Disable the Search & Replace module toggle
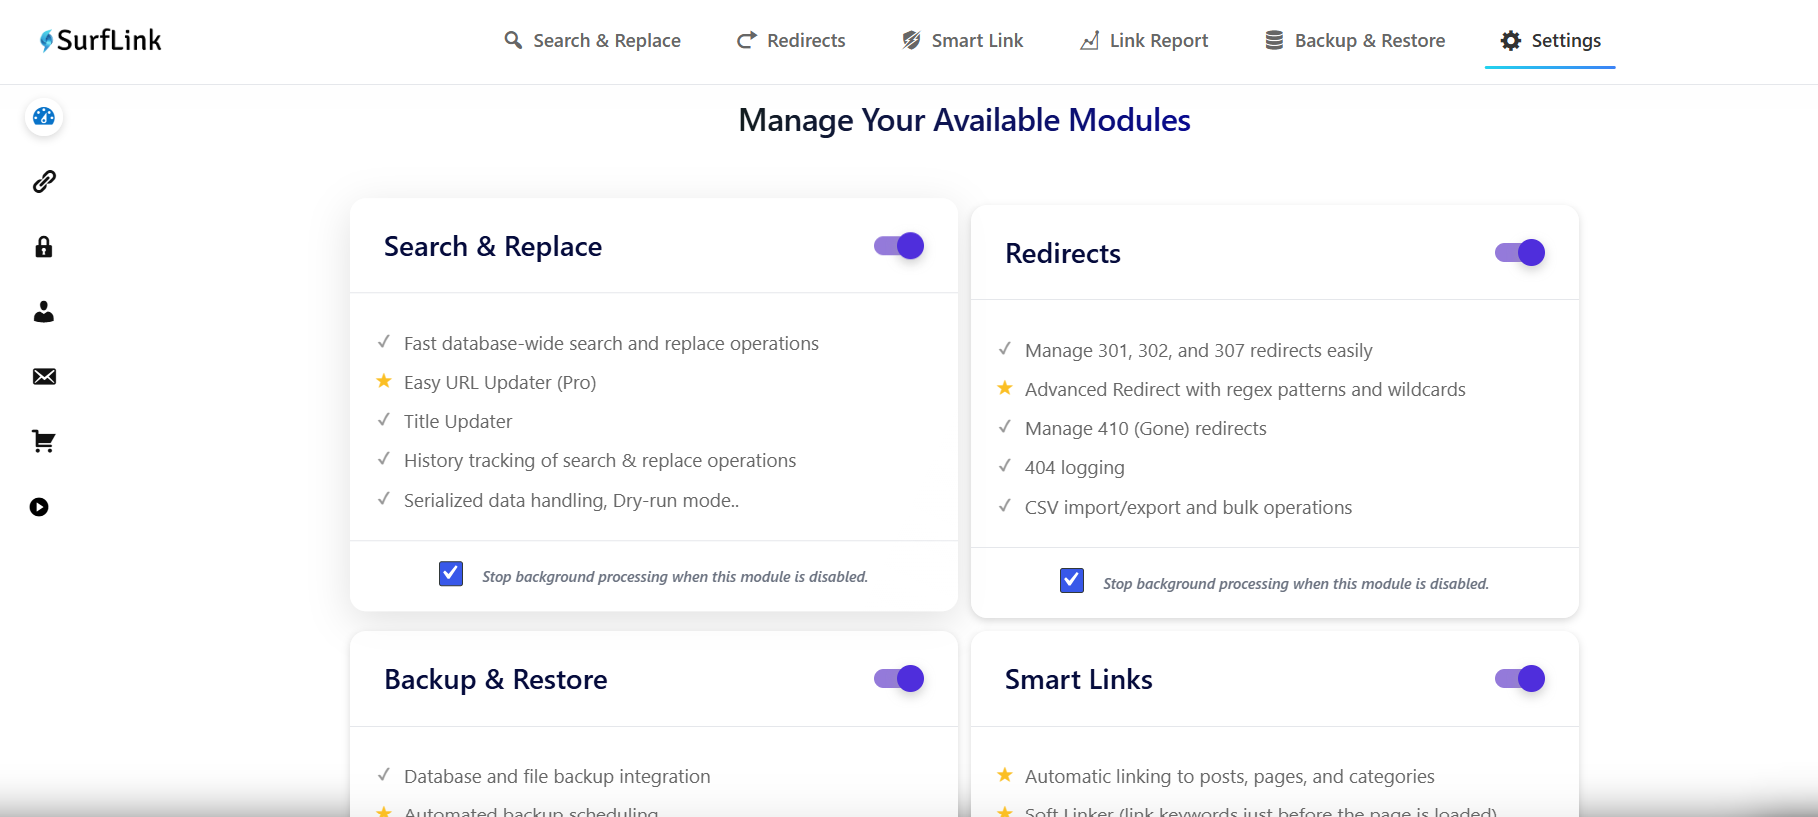This screenshot has width=1818, height=817. pos(899,246)
